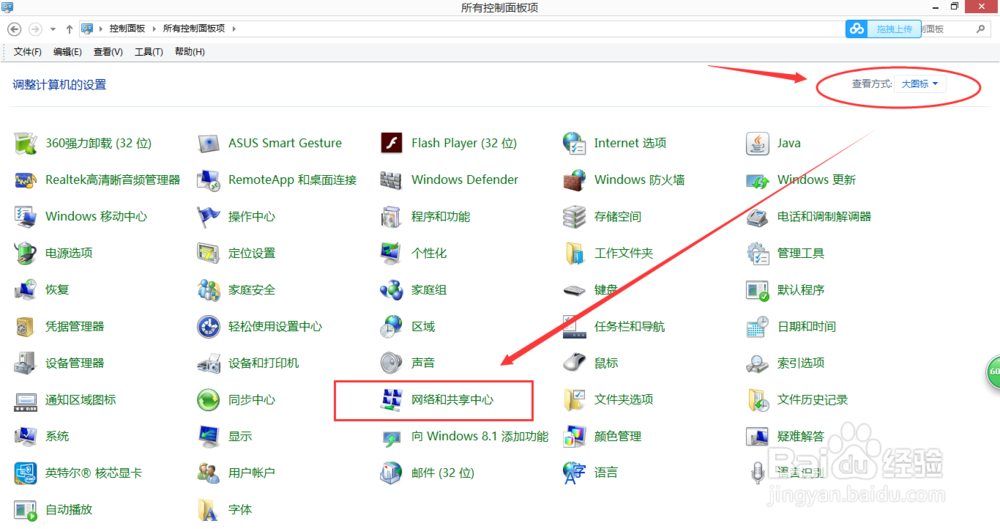Open the 程序和功能 icon
This screenshot has height=529, width=1000.
[391, 217]
